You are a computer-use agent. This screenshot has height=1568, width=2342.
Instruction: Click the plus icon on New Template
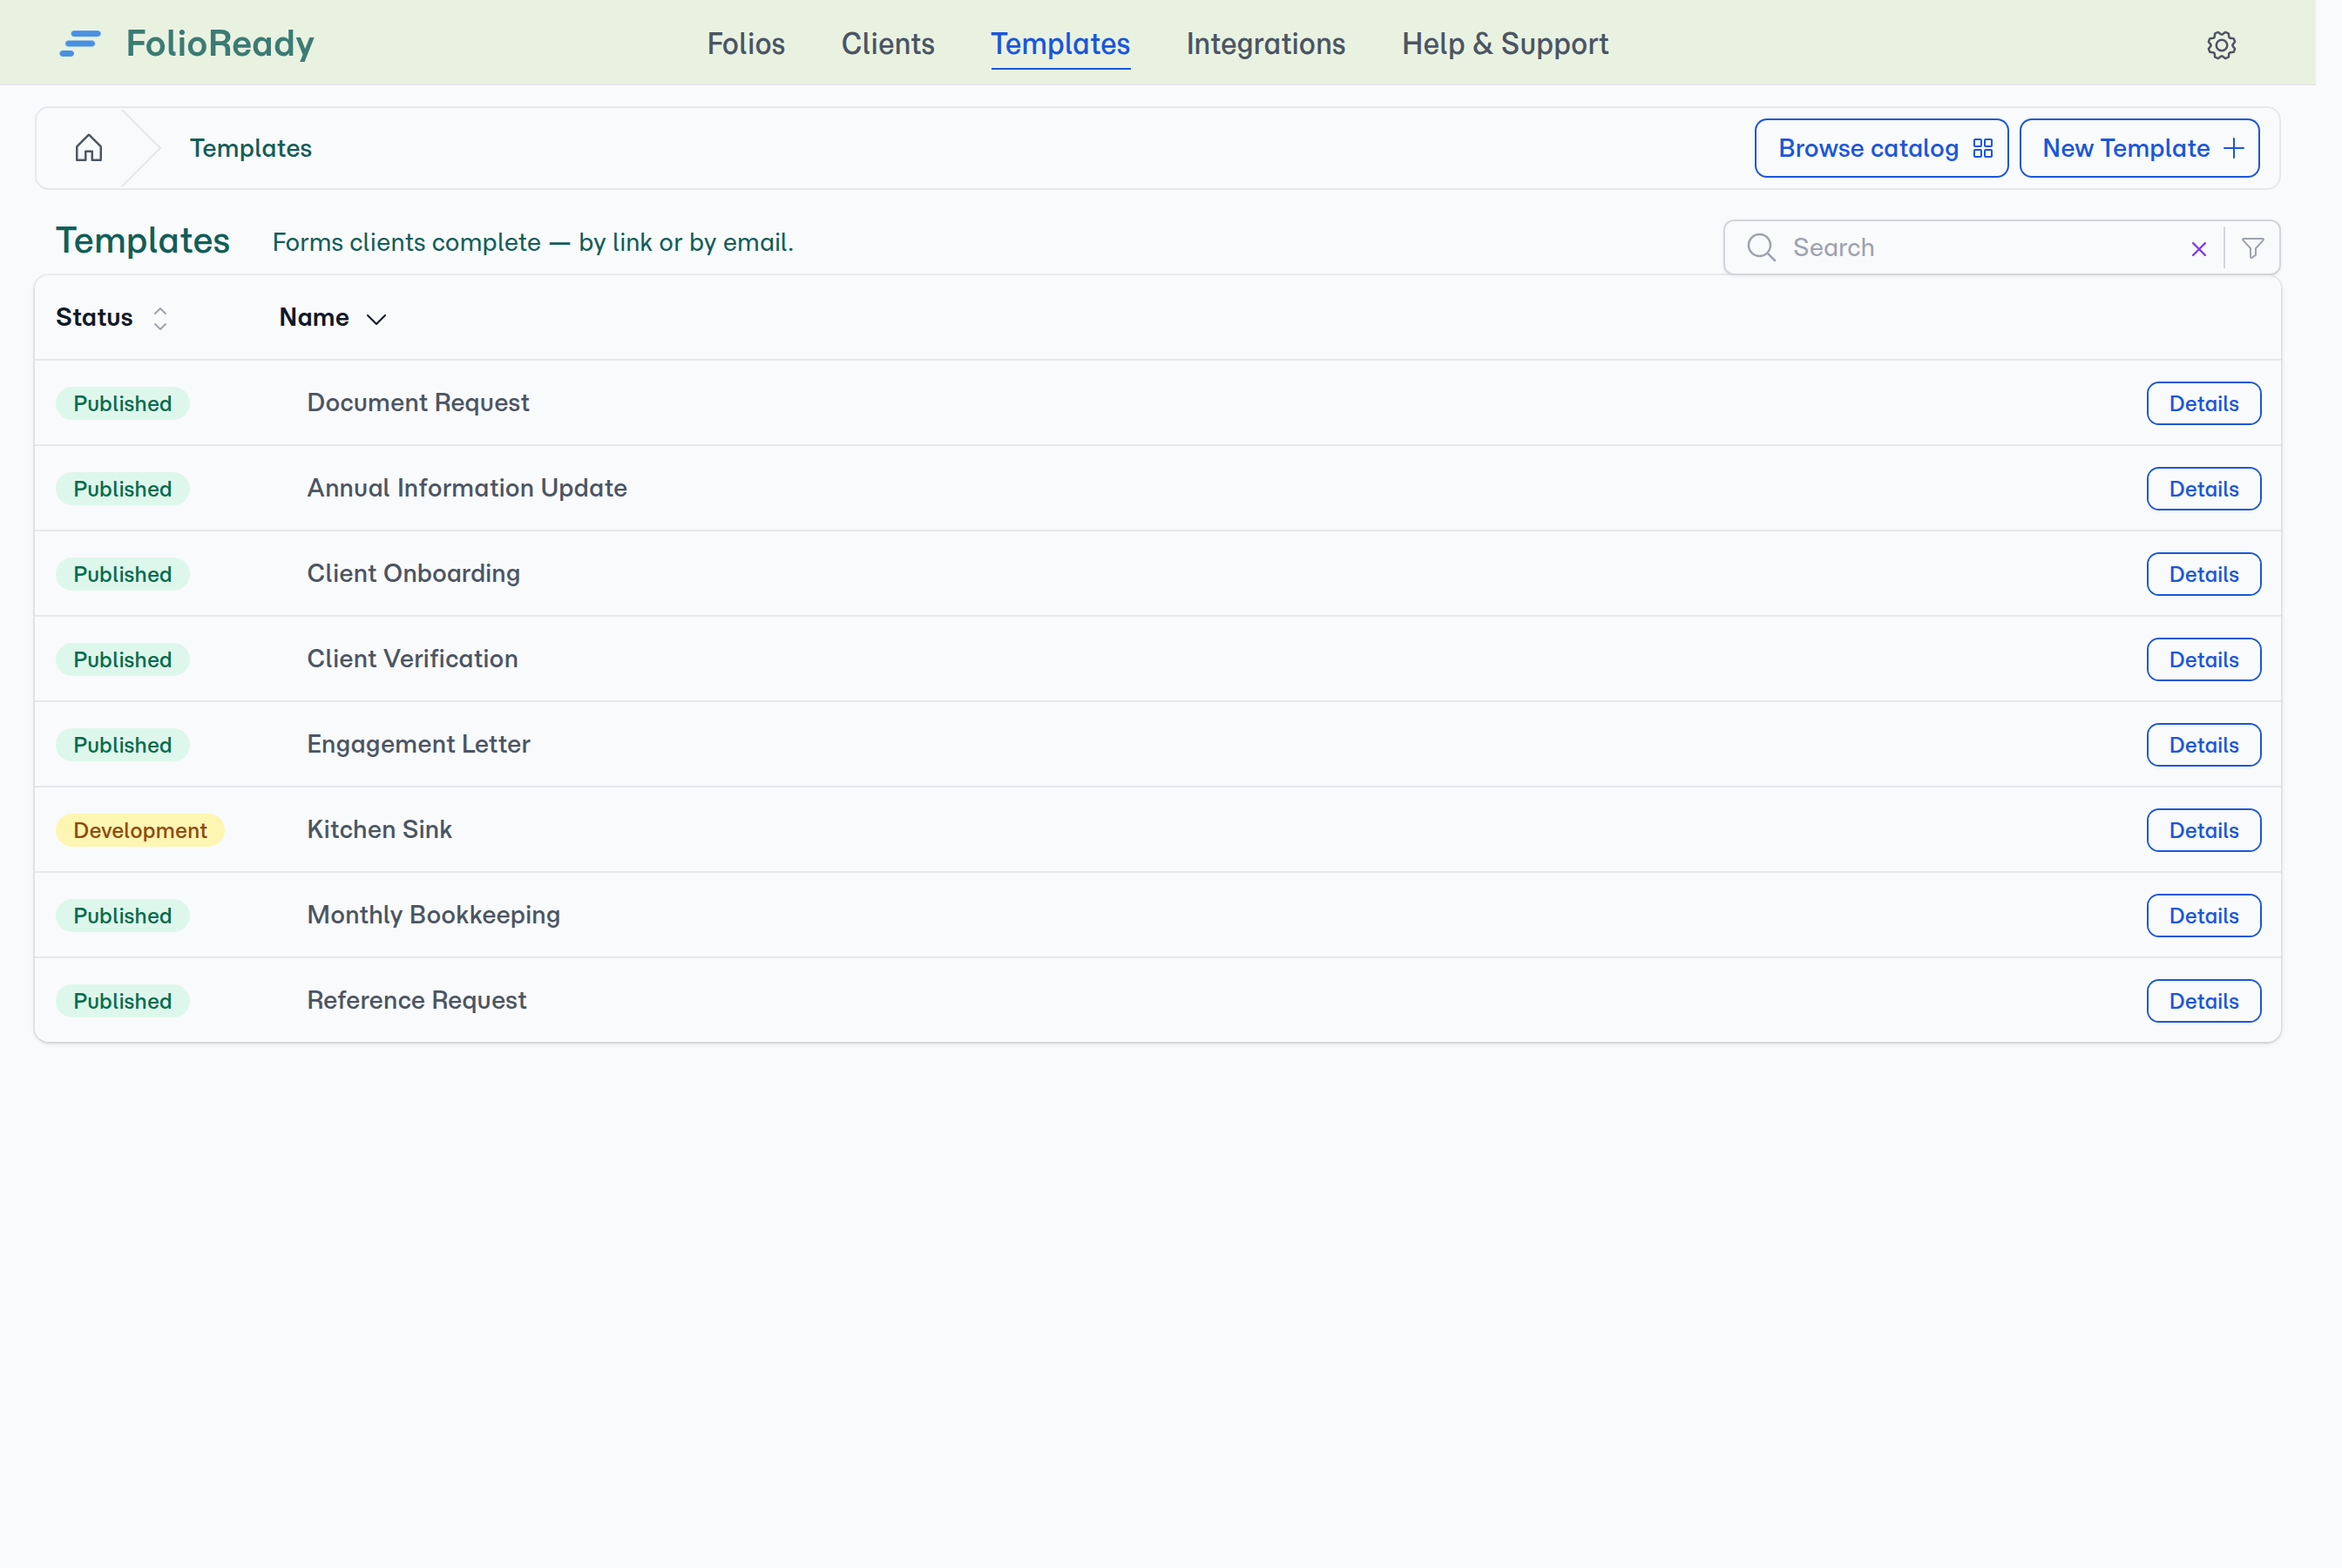pyautogui.click(x=2234, y=149)
